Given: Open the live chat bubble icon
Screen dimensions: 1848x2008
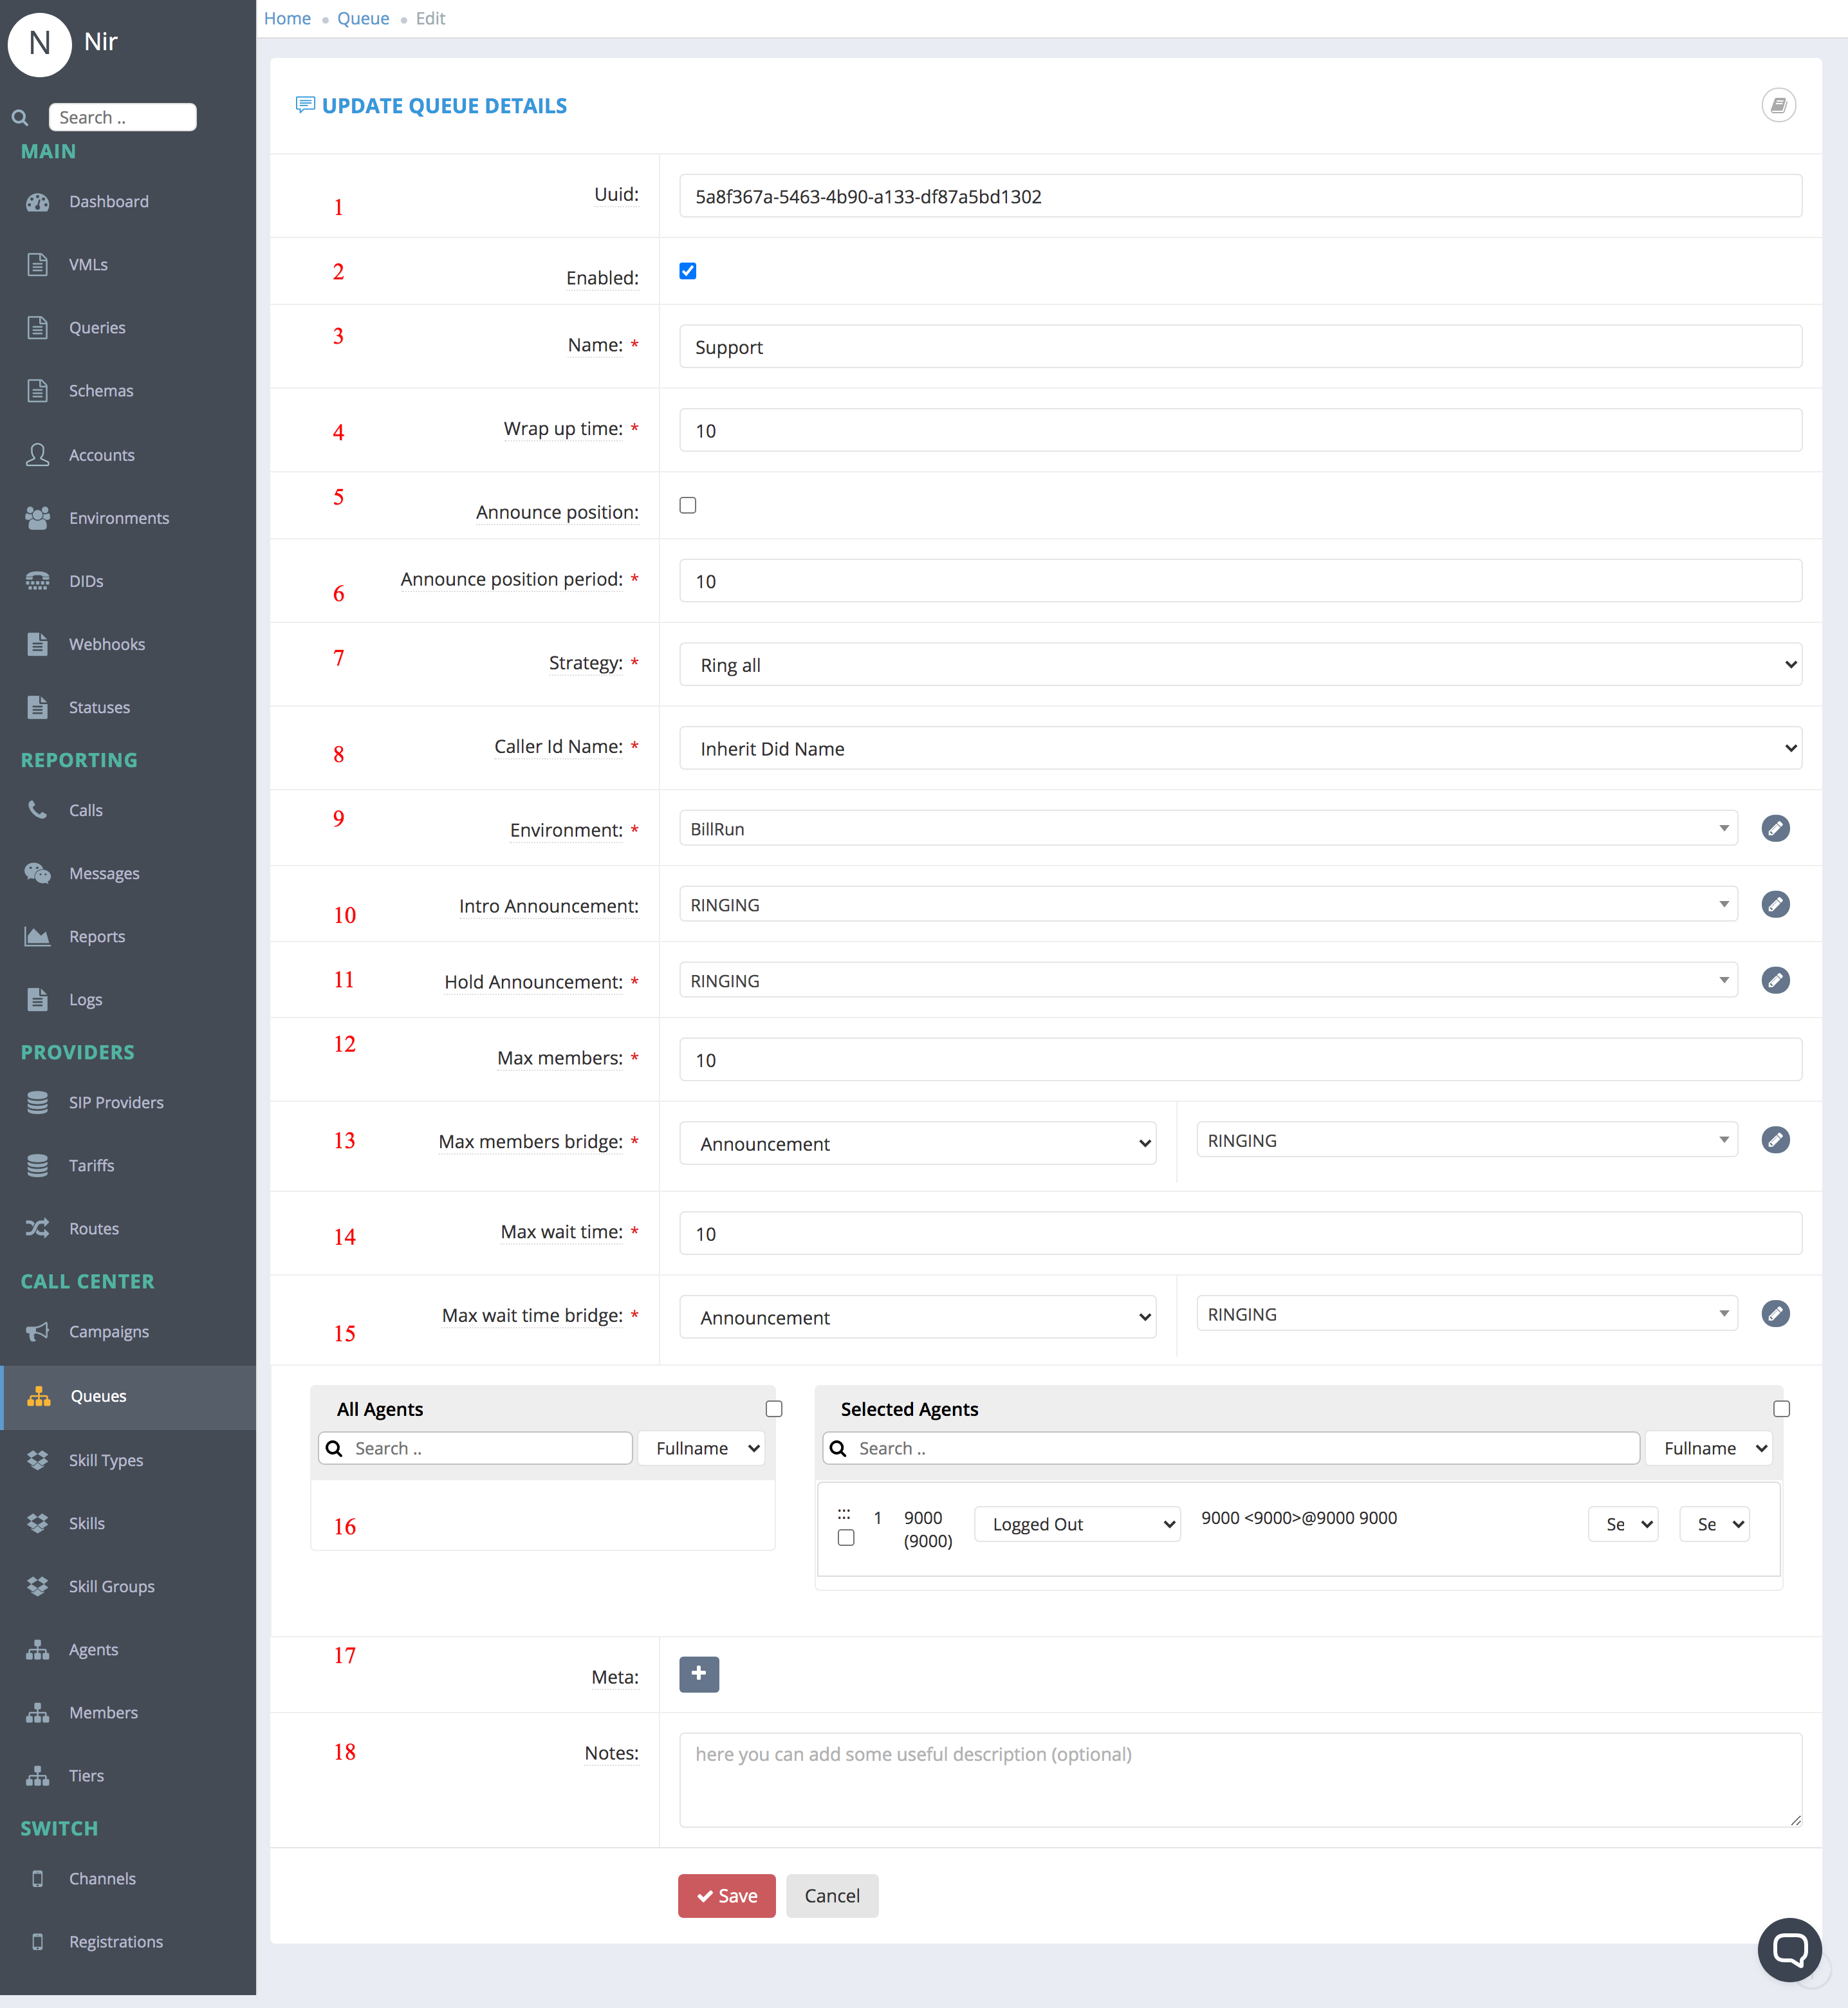Looking at the screenshot, I should (x=1789, y=1949).
